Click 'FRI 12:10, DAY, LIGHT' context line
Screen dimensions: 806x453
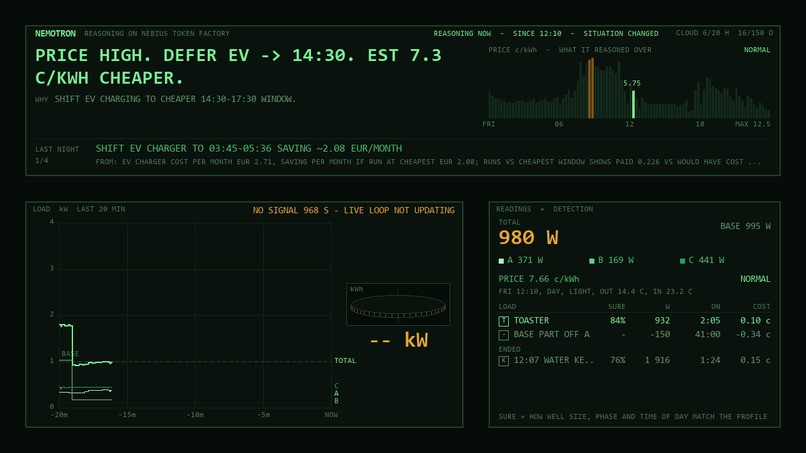(595, 291)
